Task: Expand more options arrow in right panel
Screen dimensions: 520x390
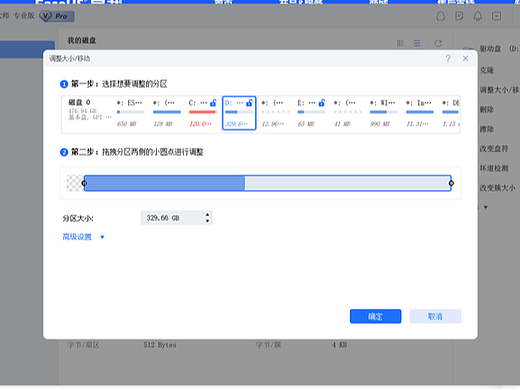Action: click(x=486, y=207)
